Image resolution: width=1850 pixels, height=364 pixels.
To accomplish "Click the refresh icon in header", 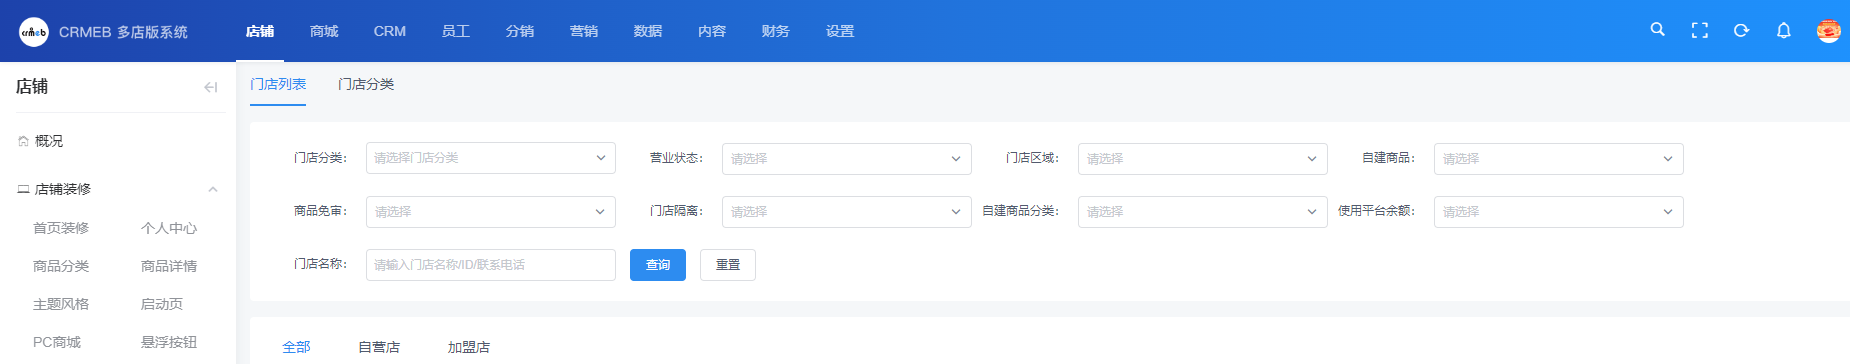I will coord(1741,31).
